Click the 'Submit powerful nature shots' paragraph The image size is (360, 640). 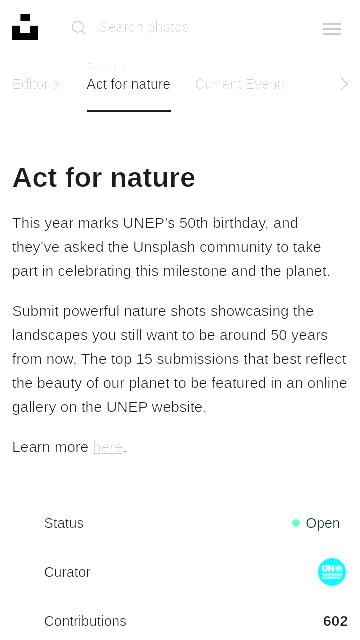click(x=179, y=359)
